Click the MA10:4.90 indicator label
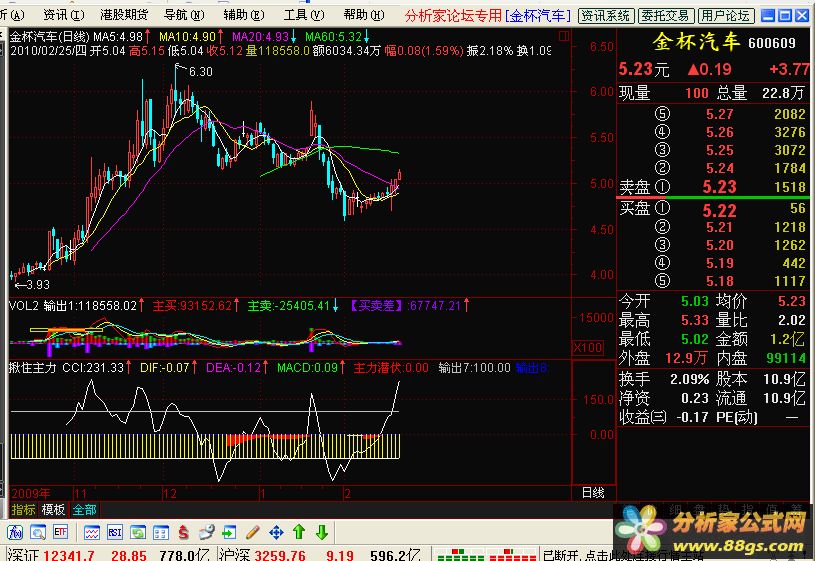The width and height of the screenshot is (815, 561). tap(187, 37)
